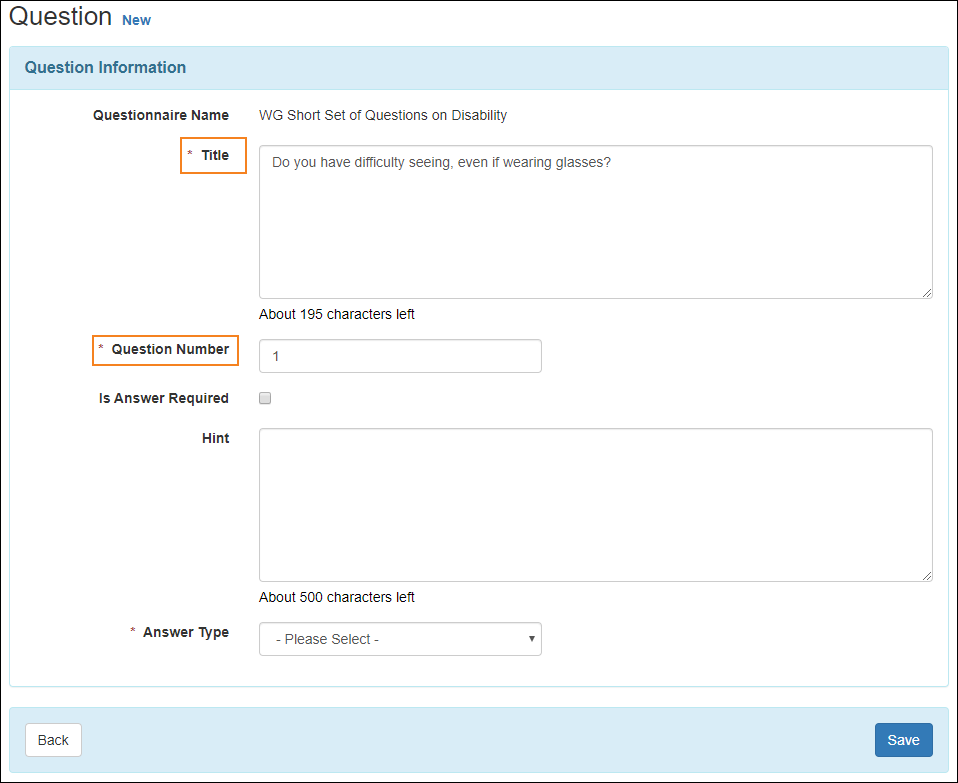Click the Back button
Image resolution: width=958 pixels, height=783 pixels.
click(x=53, y=740)
